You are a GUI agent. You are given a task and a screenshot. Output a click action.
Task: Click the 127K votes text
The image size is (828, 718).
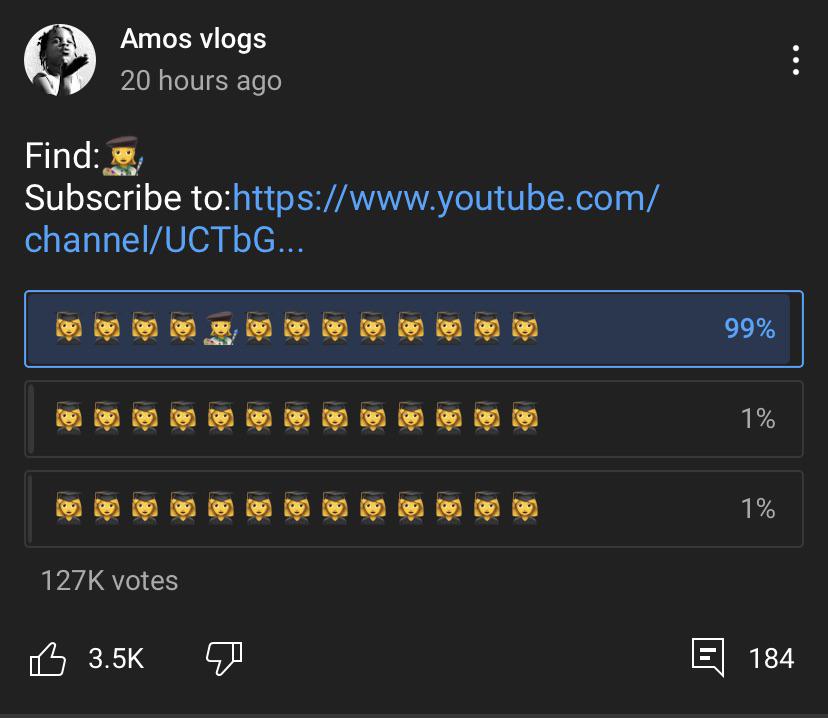(107, 580)
